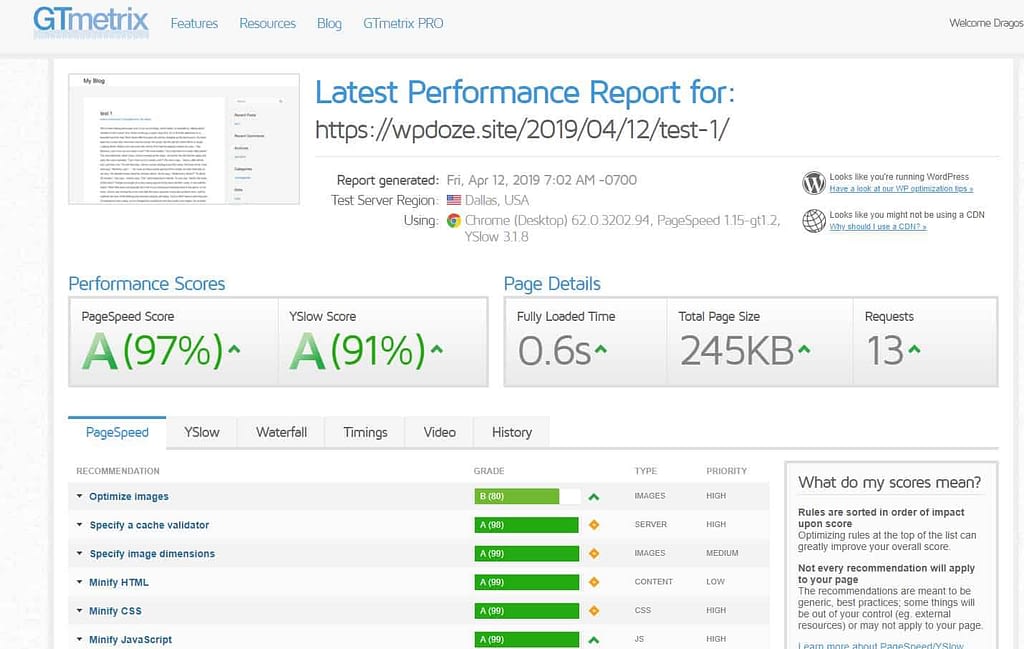
Task: Open the Video tab
Action: [440, 432]
